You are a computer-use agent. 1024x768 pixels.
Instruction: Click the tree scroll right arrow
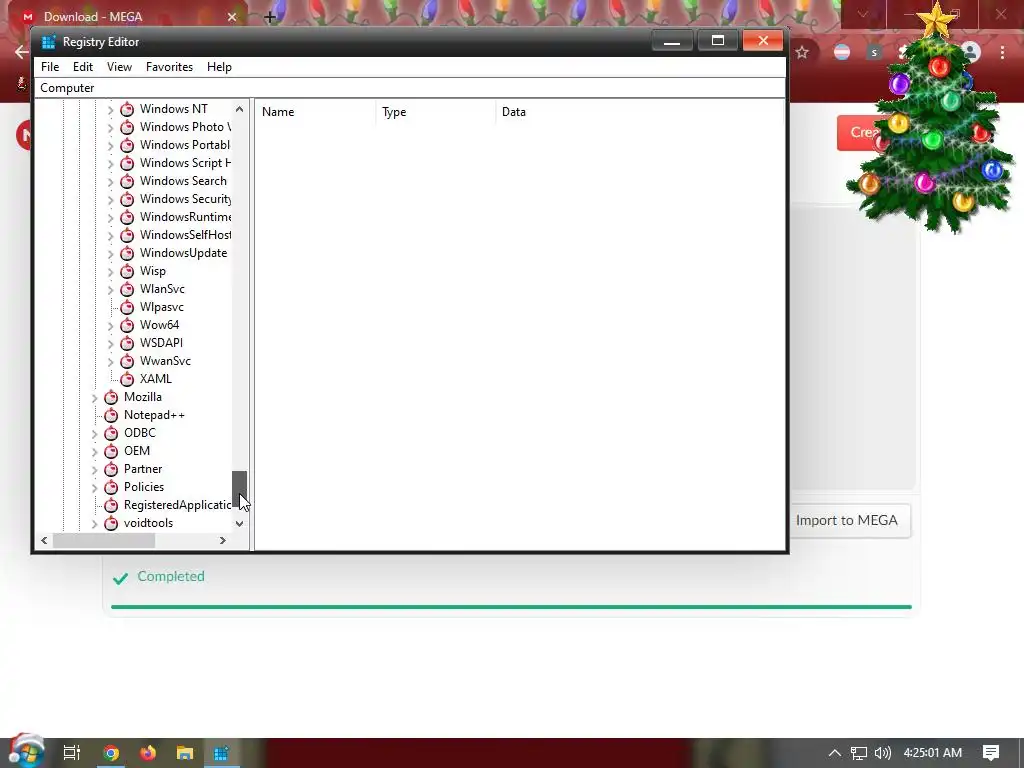223,541
